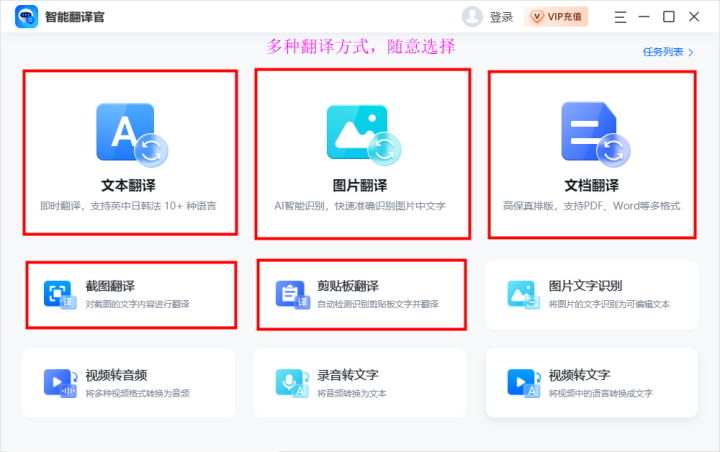Open the 录音转文字 recording-to-text microphone icon

[291, 383]
